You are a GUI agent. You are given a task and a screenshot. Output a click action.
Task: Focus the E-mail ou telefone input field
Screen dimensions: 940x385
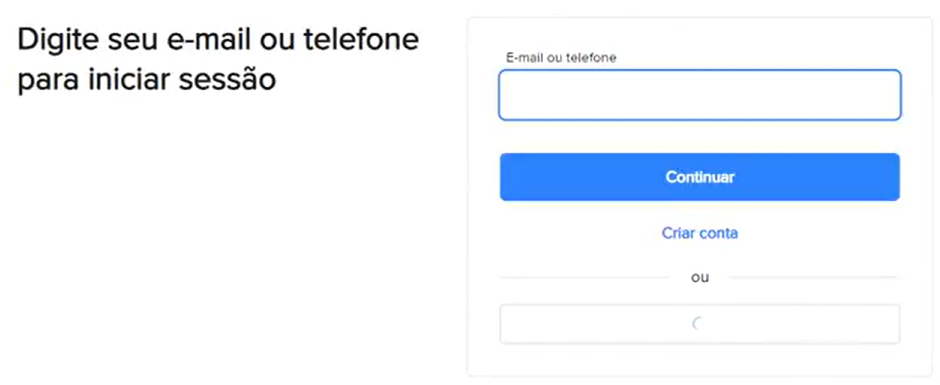coord(700,95)
